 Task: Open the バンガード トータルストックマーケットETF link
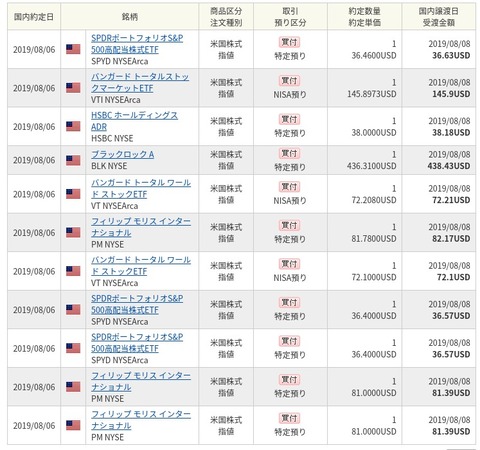coord(140,82)
